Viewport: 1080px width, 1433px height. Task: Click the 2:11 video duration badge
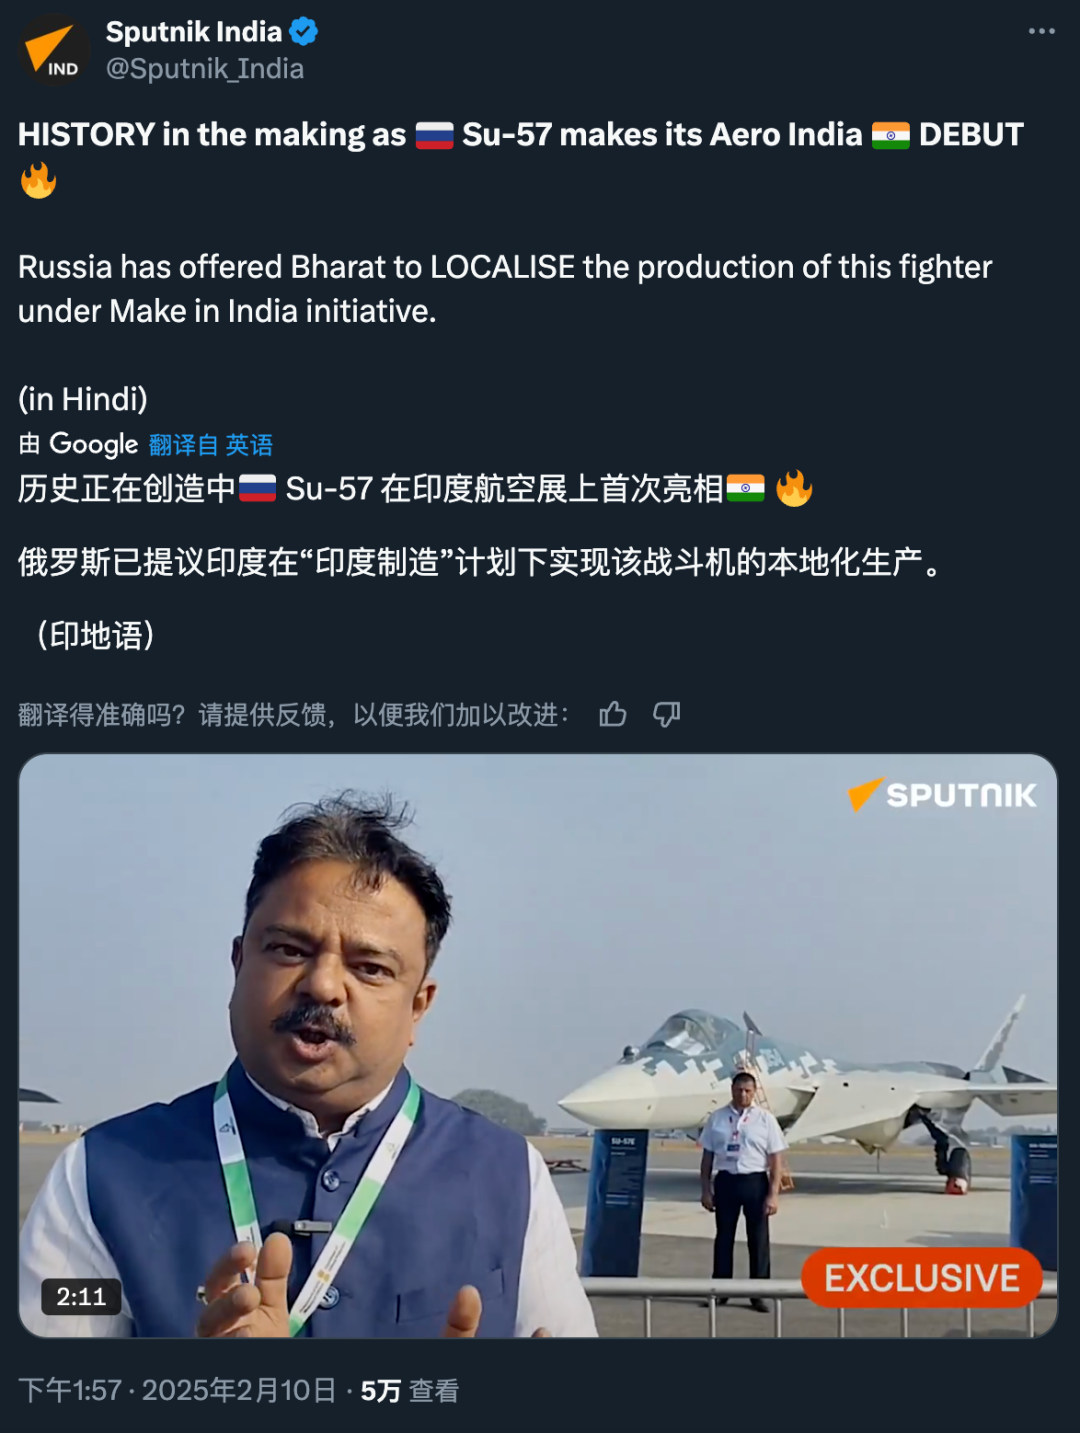(x=81, y=1297)
